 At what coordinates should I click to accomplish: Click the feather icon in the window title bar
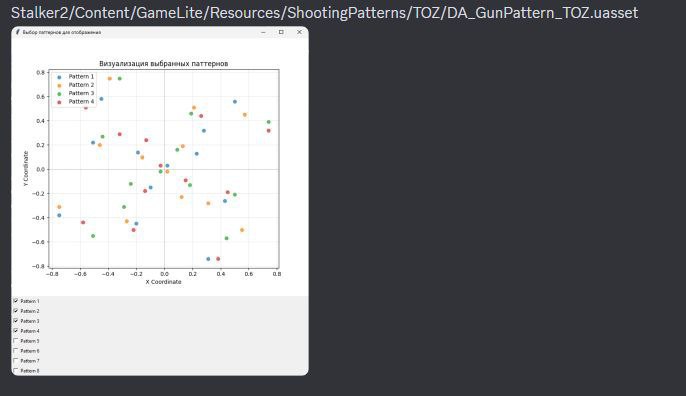click(18, 32)
